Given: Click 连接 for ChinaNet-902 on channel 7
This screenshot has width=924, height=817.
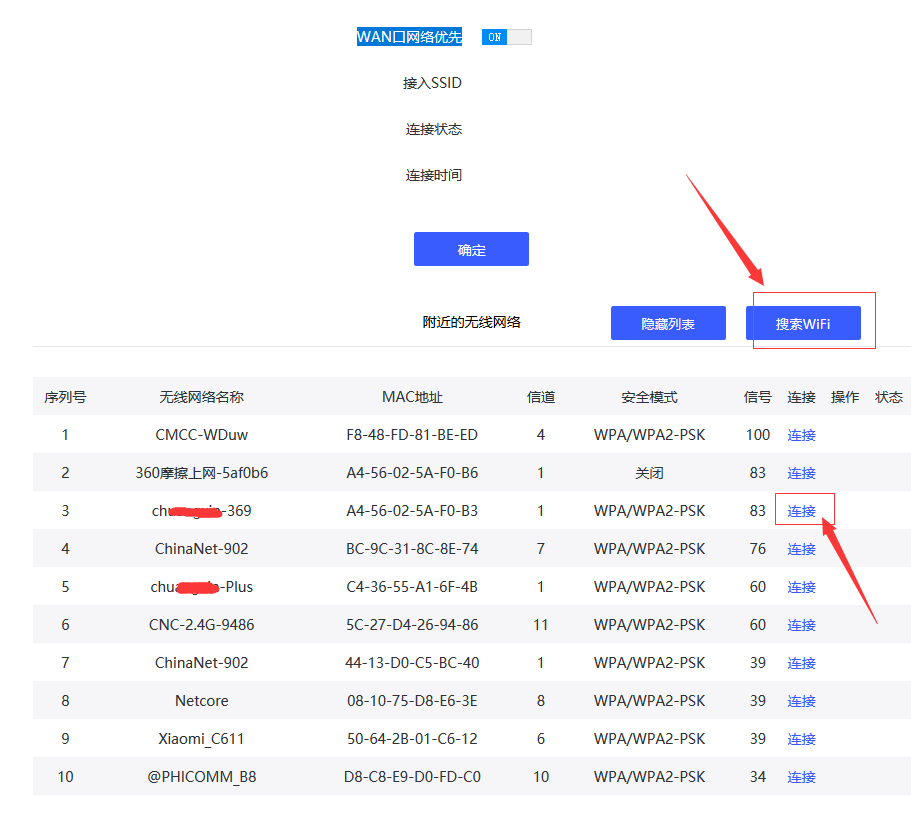Looking at the screenshot, I should 801,549.
